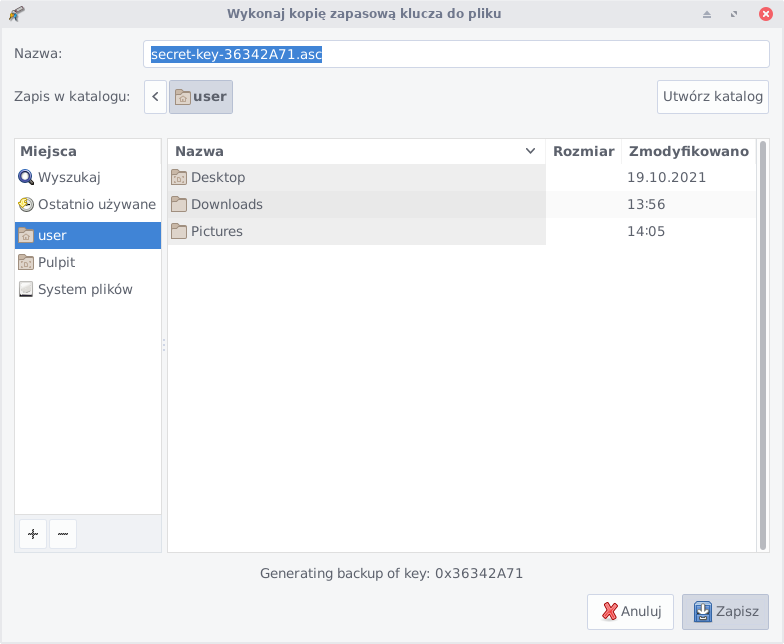Click Utwórz katalog to create folder
This screenshot has width=784, height=644.
[712, 97]
